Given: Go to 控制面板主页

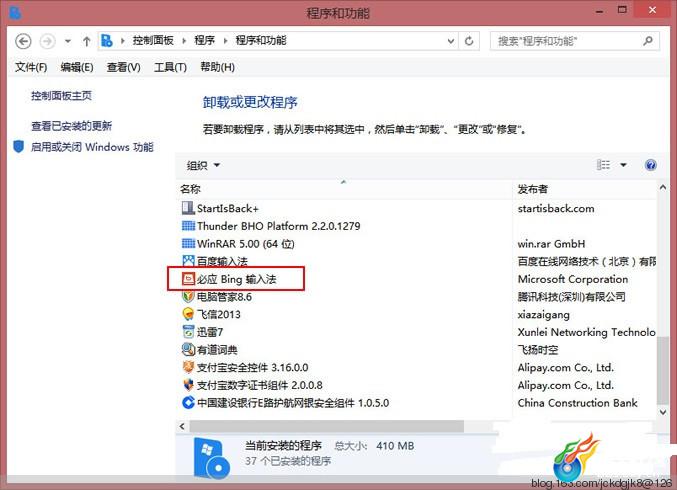Looking at the screenshot, I should tap(61, 96).
